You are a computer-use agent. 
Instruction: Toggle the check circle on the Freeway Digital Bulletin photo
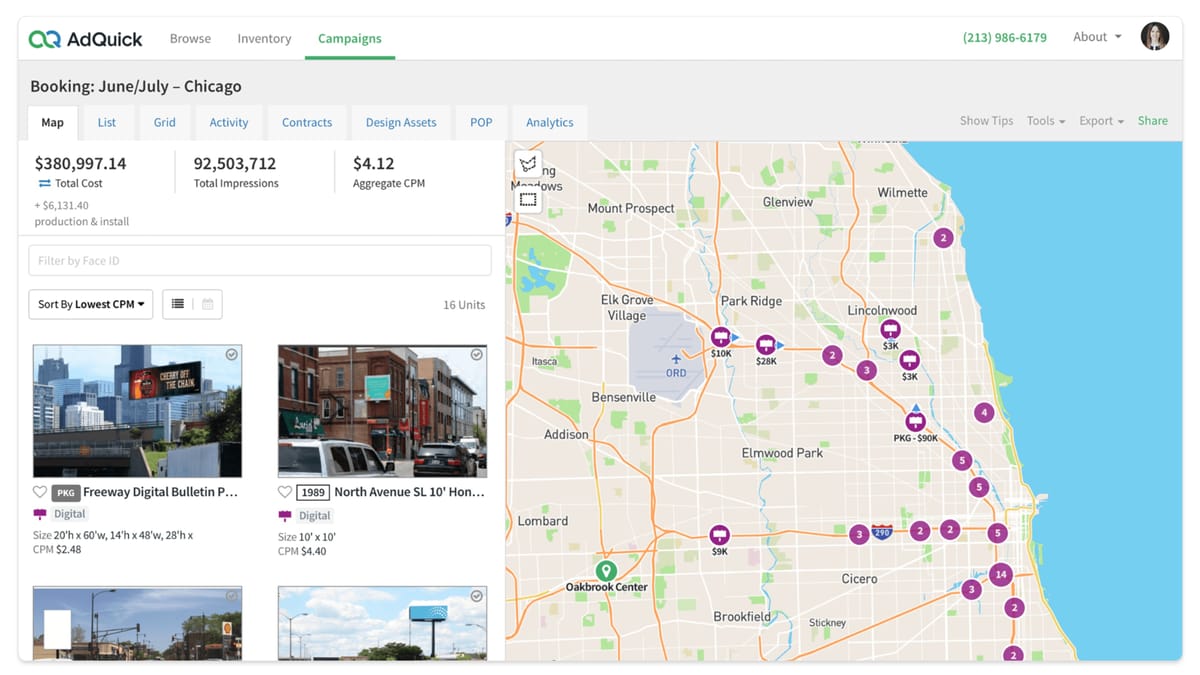pos(232,355)
